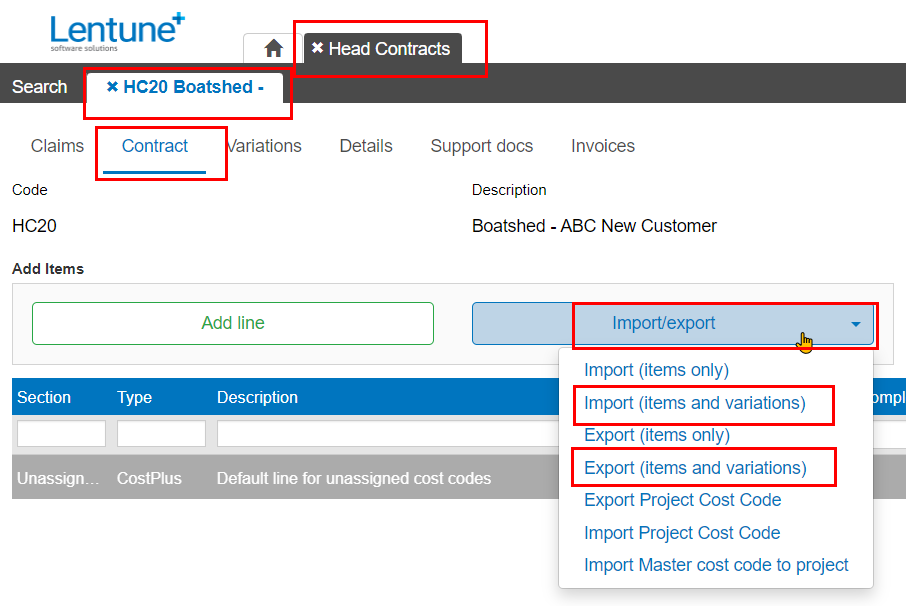
Task: Click the Section filter field
Action: (60, 432)
